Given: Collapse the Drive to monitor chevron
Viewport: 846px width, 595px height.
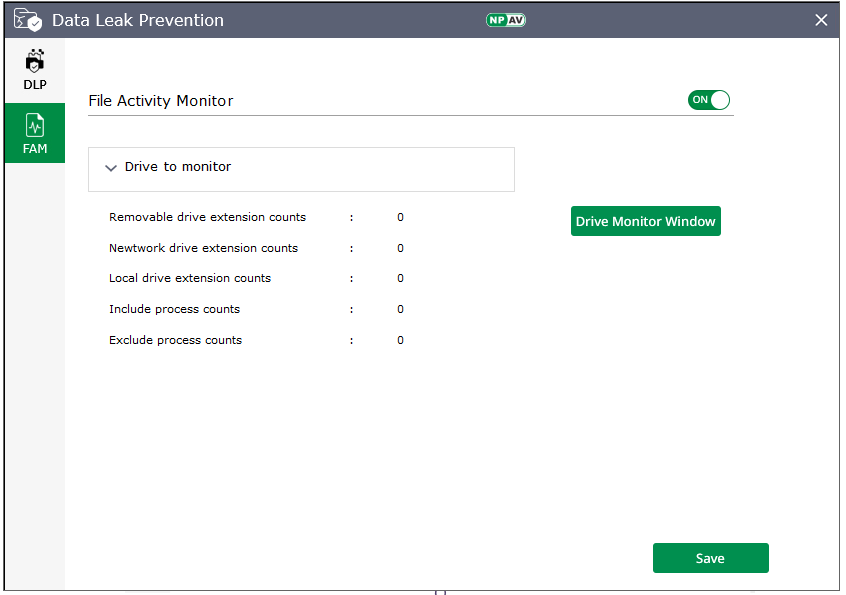Looking at the screenshot, I should coord(111,168).
